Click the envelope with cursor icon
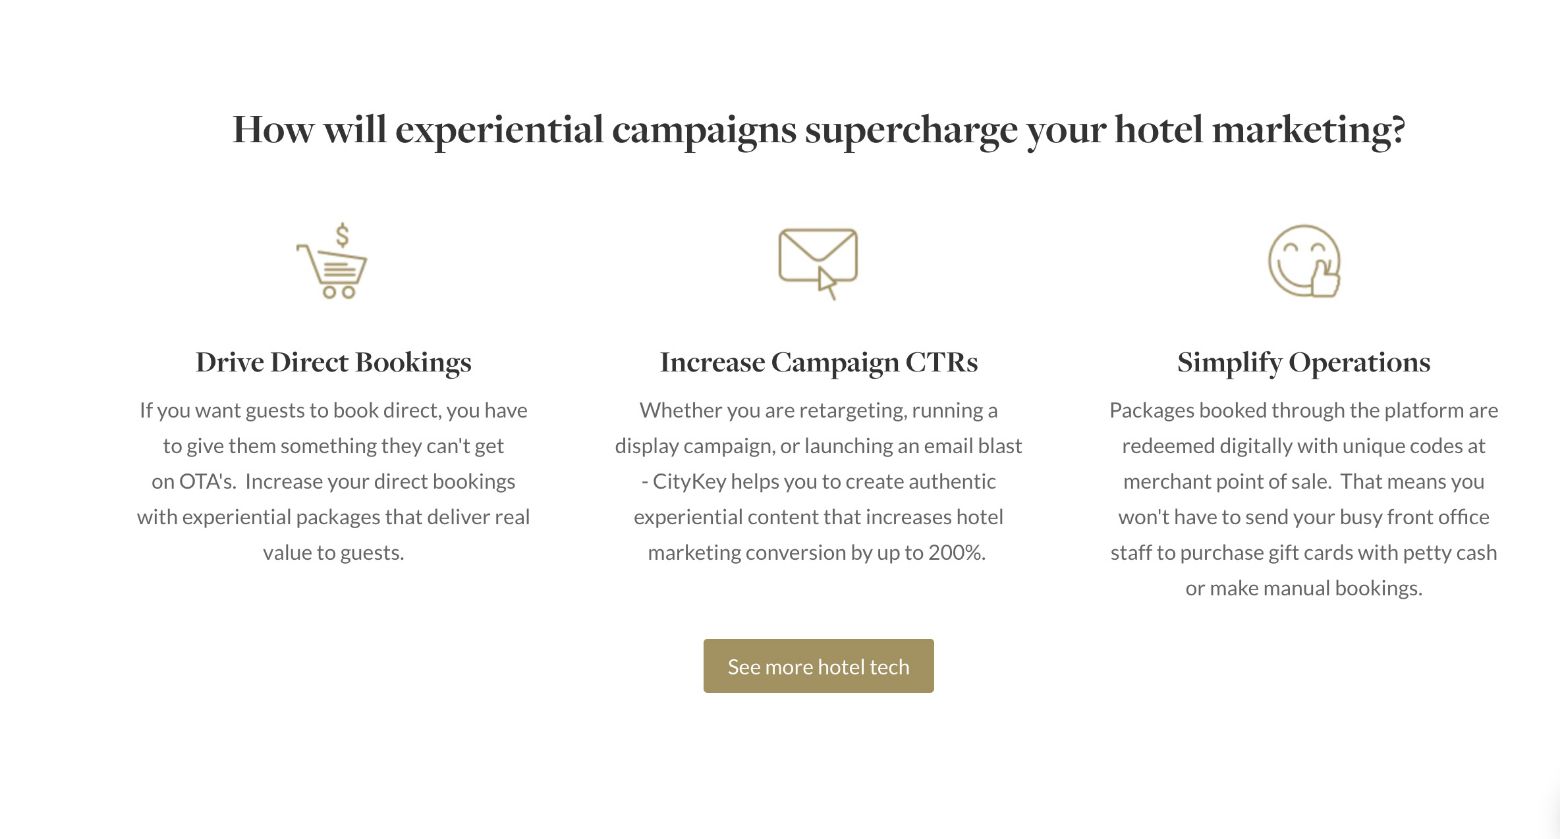Screen dimensions: 1560x839 click(817, 258)
